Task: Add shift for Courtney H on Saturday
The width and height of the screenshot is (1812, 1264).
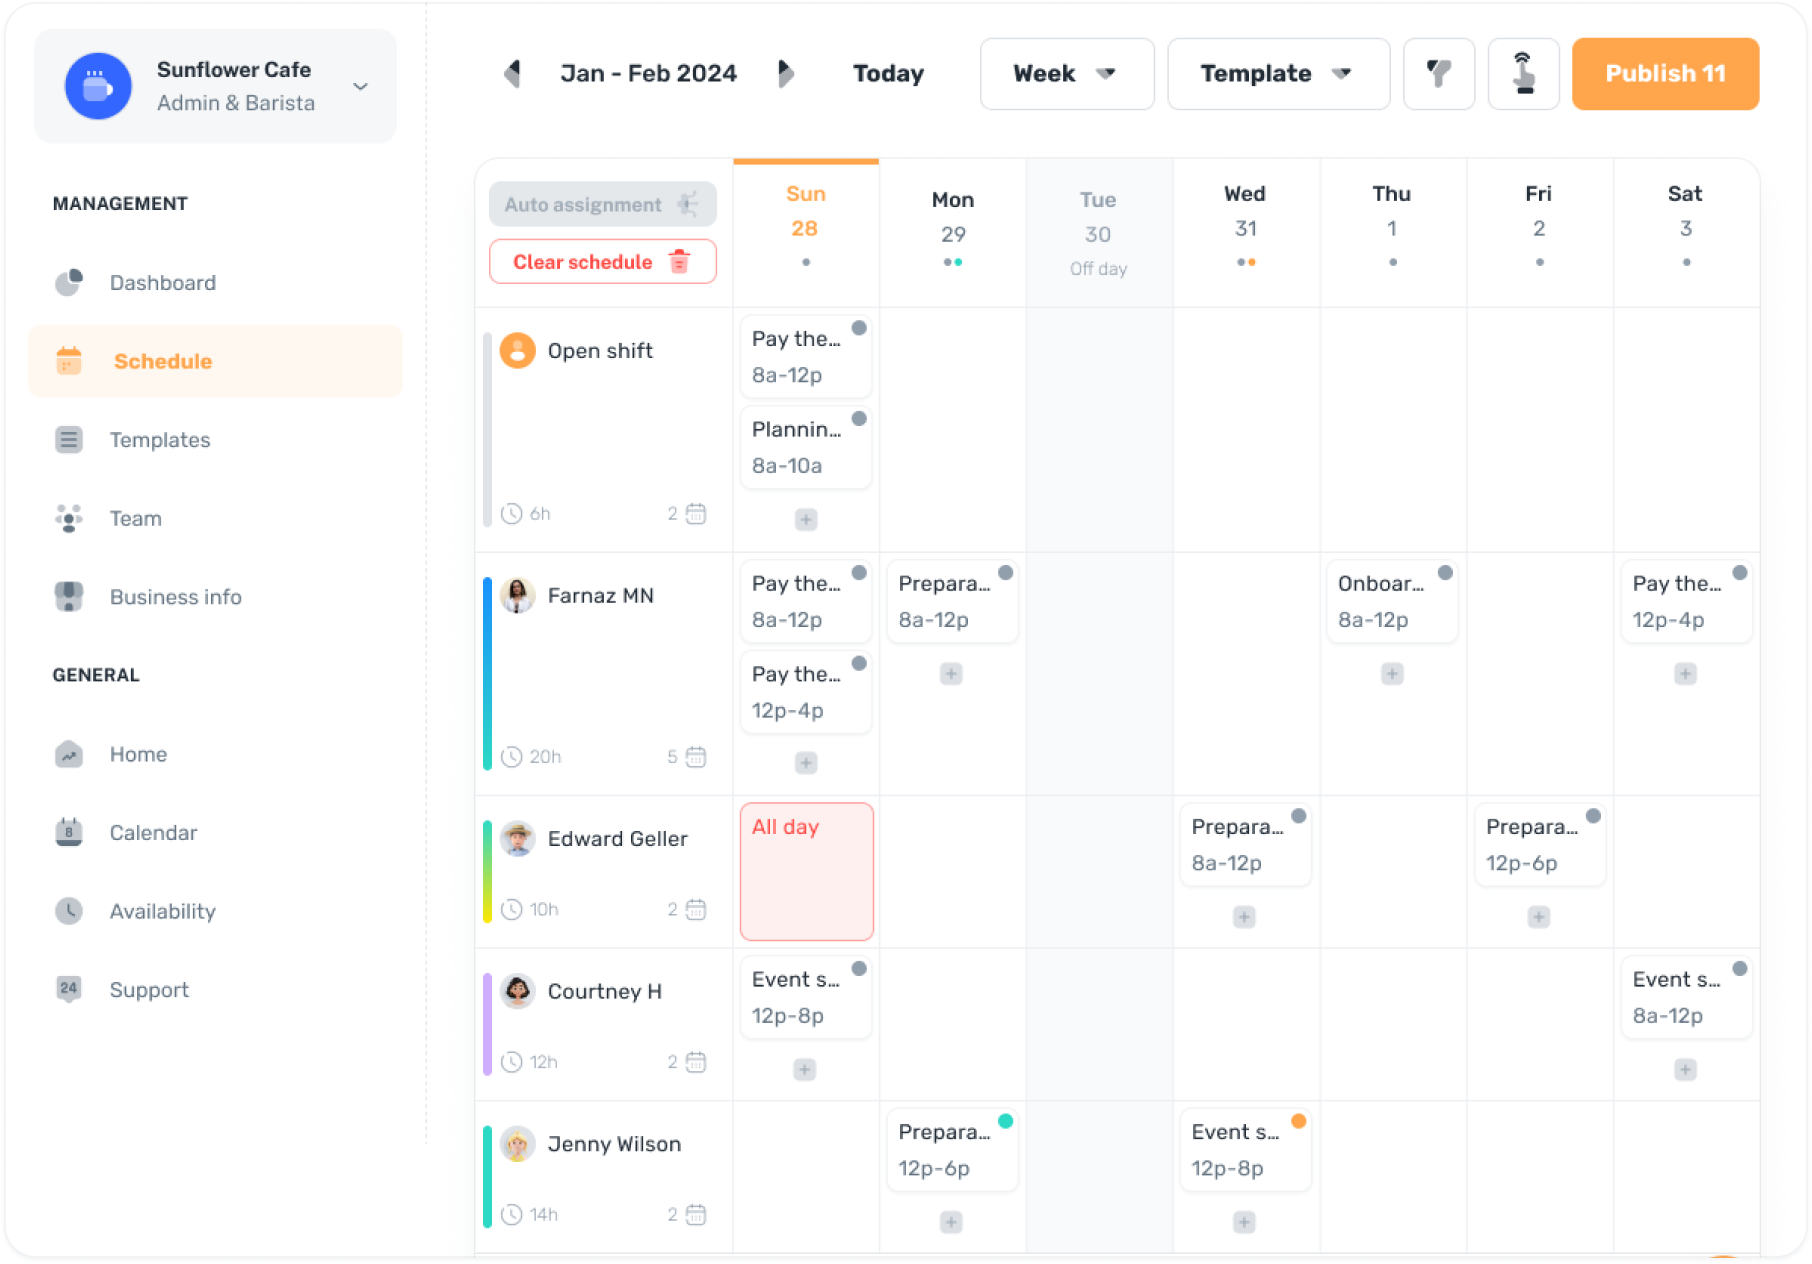Action: coord(1685,1069)
